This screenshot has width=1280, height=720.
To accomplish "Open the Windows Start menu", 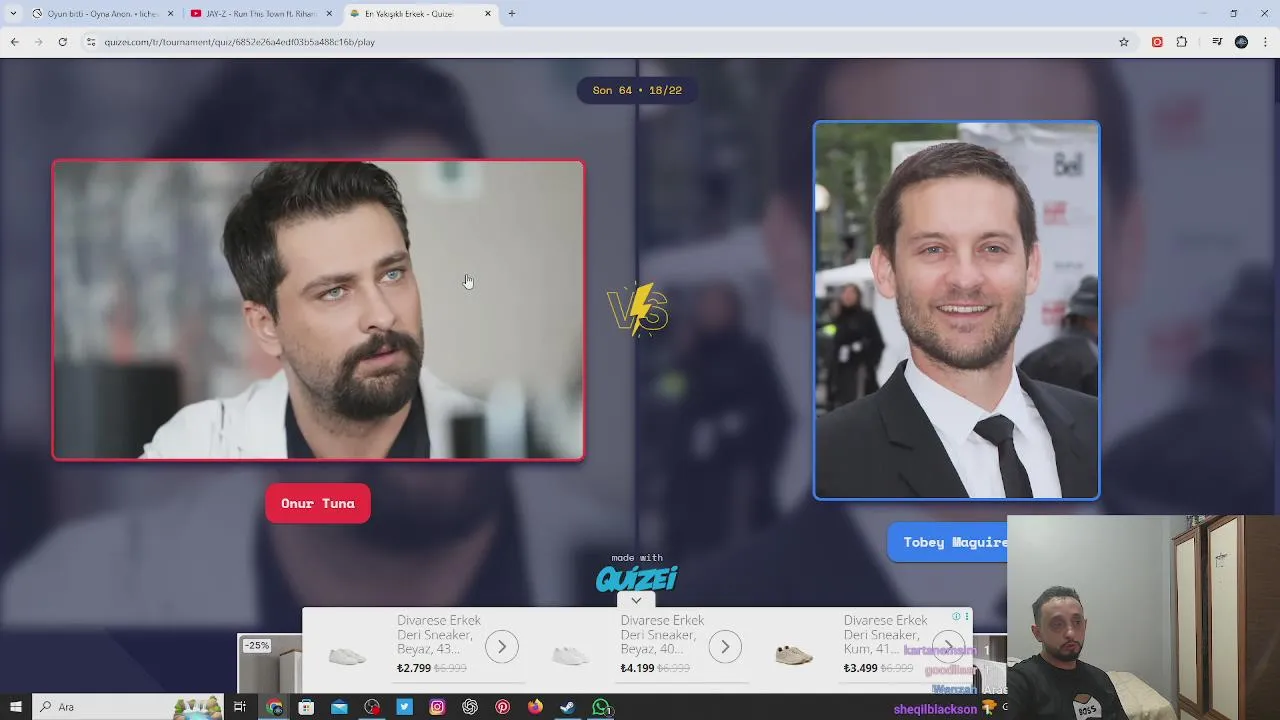I will coord(15,707).
